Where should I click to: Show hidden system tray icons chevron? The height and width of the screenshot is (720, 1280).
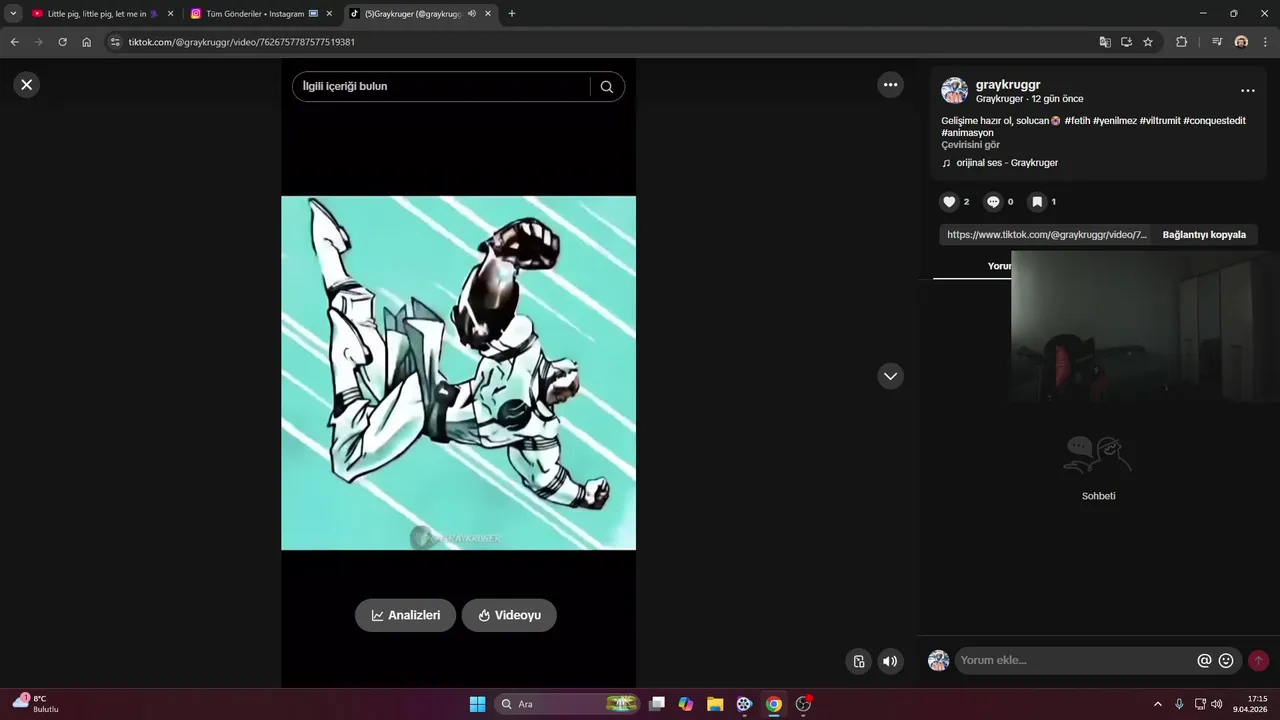point(1158,704)
